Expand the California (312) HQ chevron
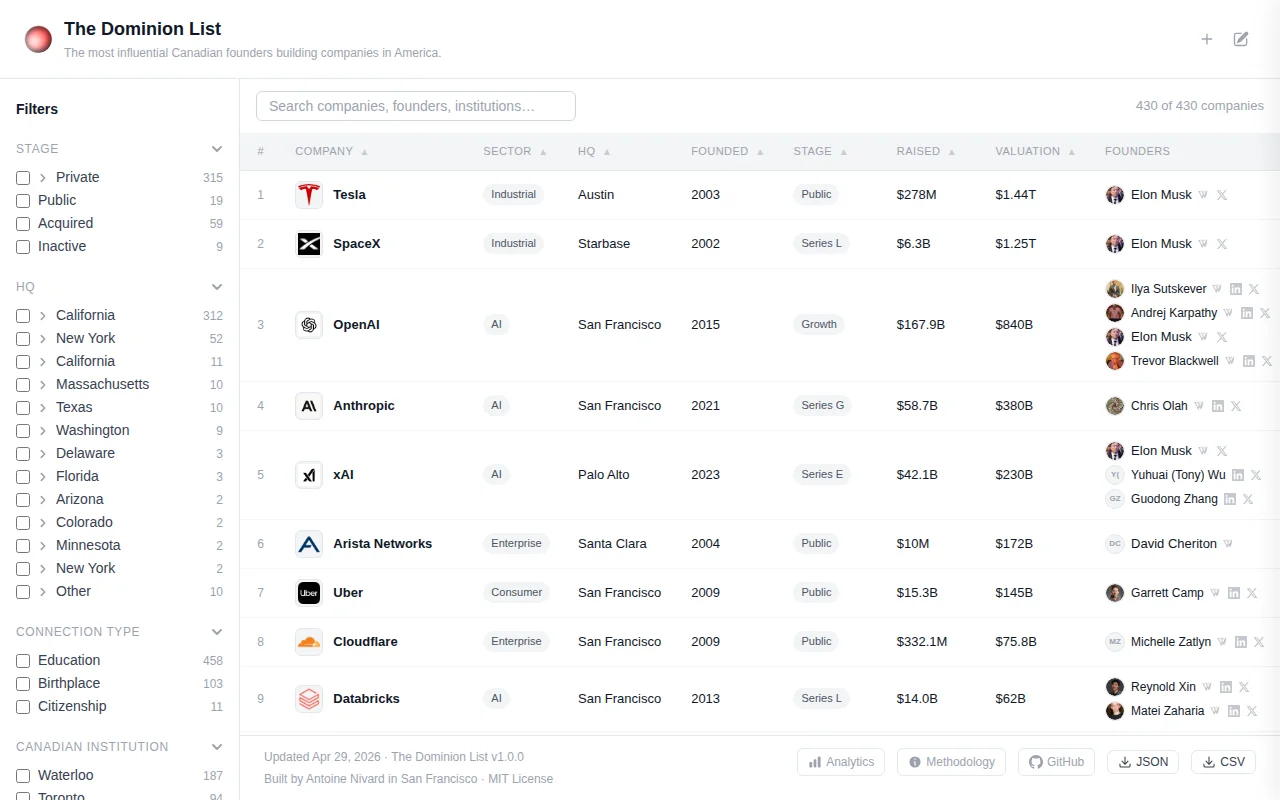 43,316
